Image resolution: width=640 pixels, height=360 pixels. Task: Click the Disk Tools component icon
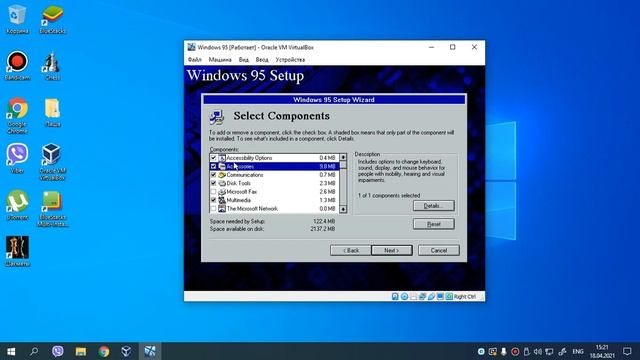point(222,183)
